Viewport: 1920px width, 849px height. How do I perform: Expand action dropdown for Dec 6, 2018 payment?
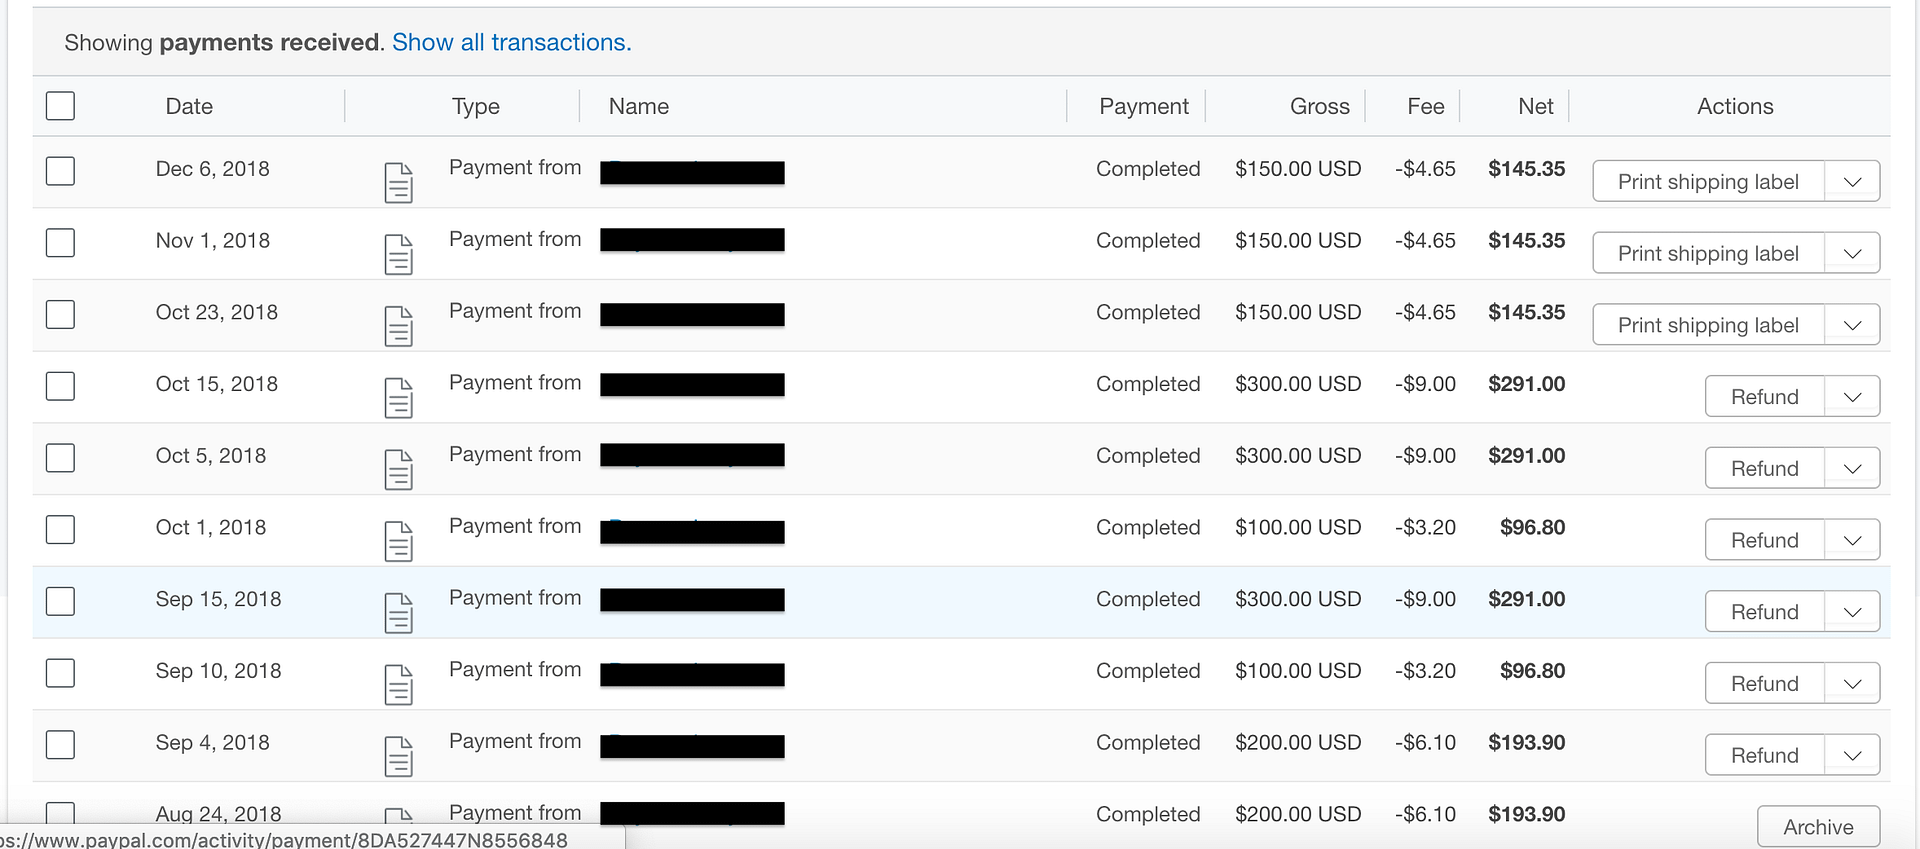tap(1852, 182)
